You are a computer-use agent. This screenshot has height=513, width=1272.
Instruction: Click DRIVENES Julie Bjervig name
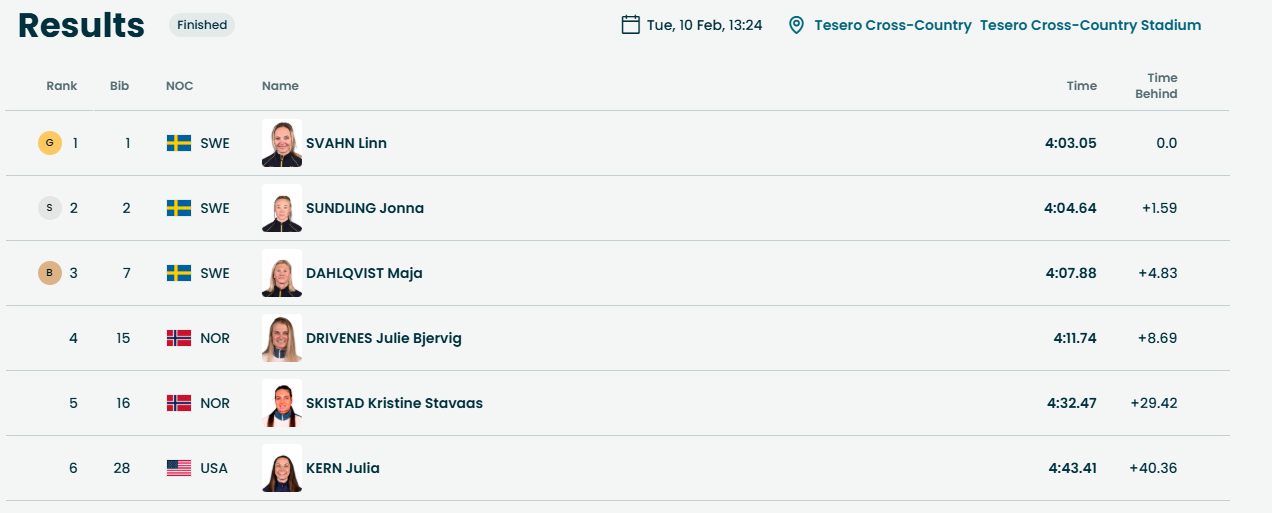383,338
